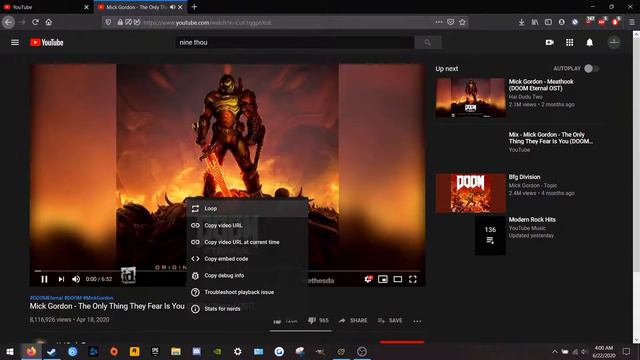Open the more actions ellipsis menu
The image size is (640, 360).
click(417, 321)
